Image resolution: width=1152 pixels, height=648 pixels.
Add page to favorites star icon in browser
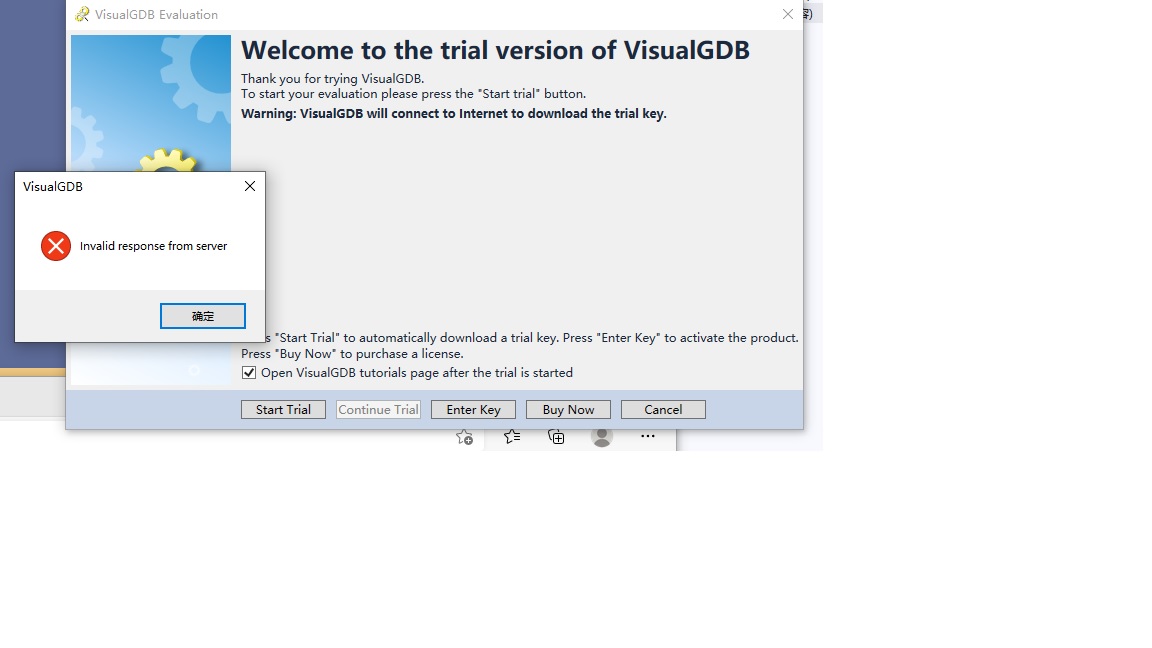[x=464, y=437]
